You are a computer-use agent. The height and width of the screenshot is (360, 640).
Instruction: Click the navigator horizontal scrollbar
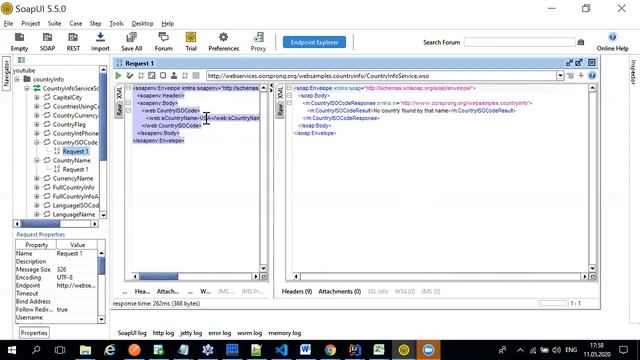point(56,224)
